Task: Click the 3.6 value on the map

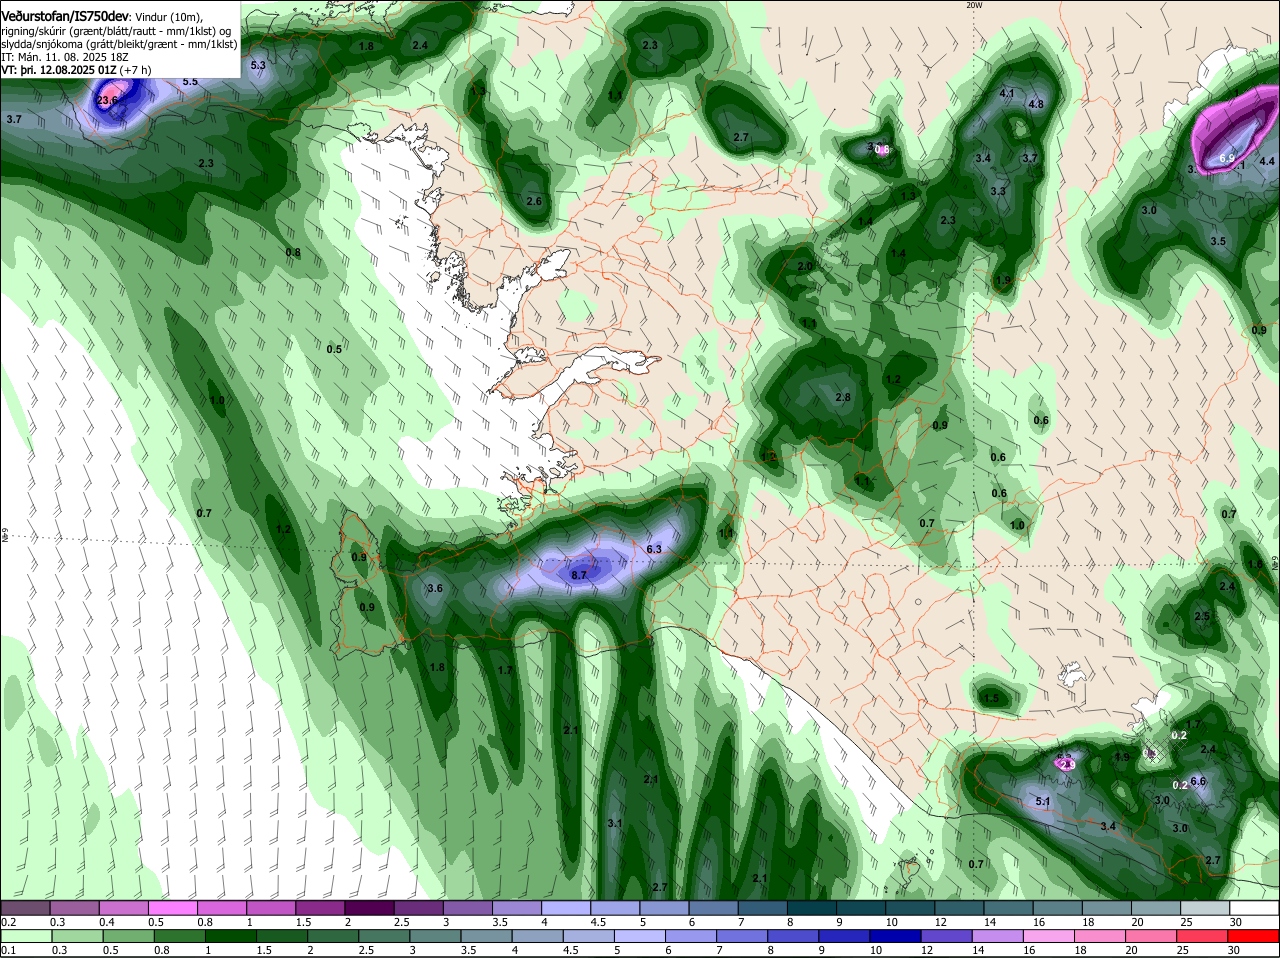Action: click(434, 589)
